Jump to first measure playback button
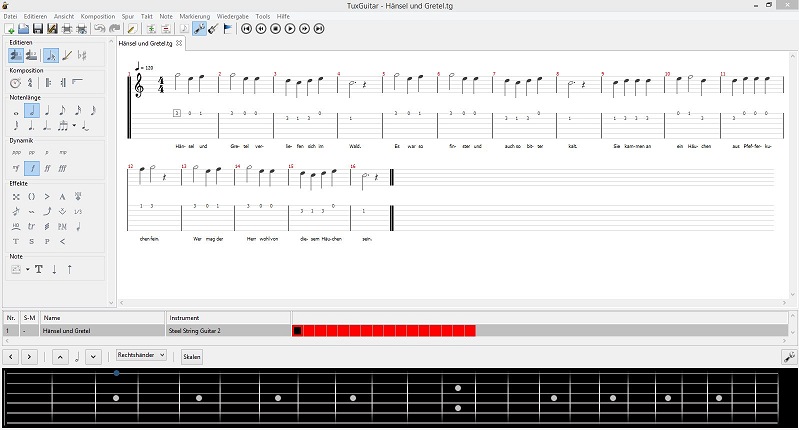799x430 pixels. click(247, 29)
